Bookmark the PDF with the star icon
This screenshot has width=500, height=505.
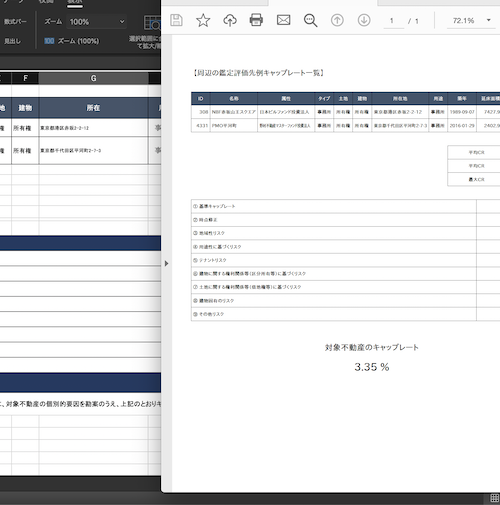[203, 20]
